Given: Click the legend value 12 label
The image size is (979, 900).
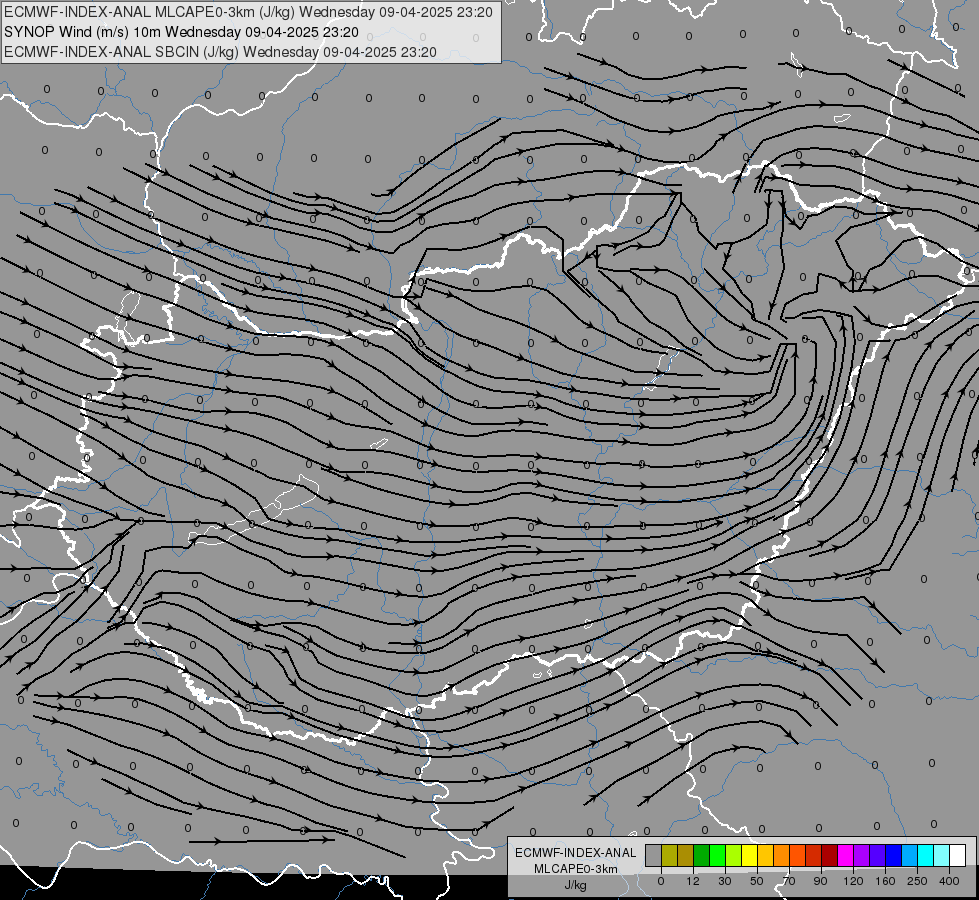Looking at the screenshot, I should coord(693,881).
